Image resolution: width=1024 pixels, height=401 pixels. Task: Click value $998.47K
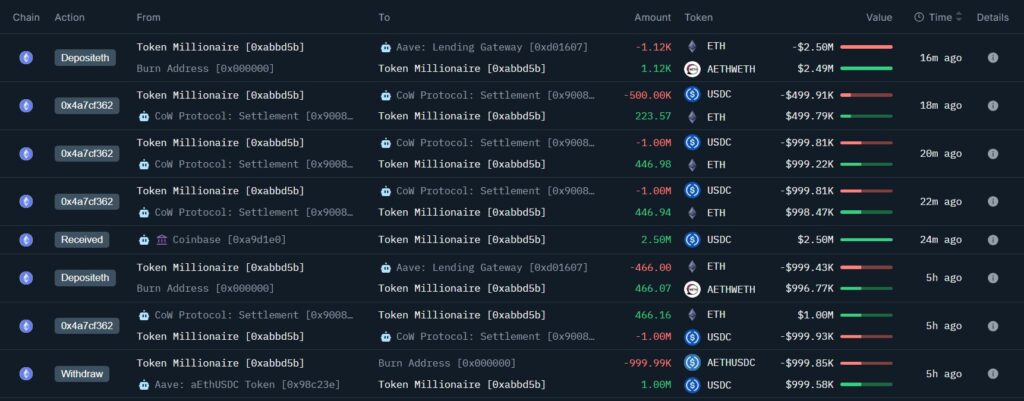pos(809,212)
